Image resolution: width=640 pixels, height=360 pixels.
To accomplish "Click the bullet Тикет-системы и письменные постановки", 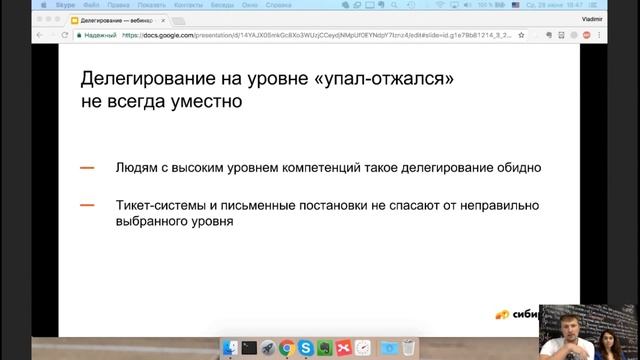I will pos(327,213).
